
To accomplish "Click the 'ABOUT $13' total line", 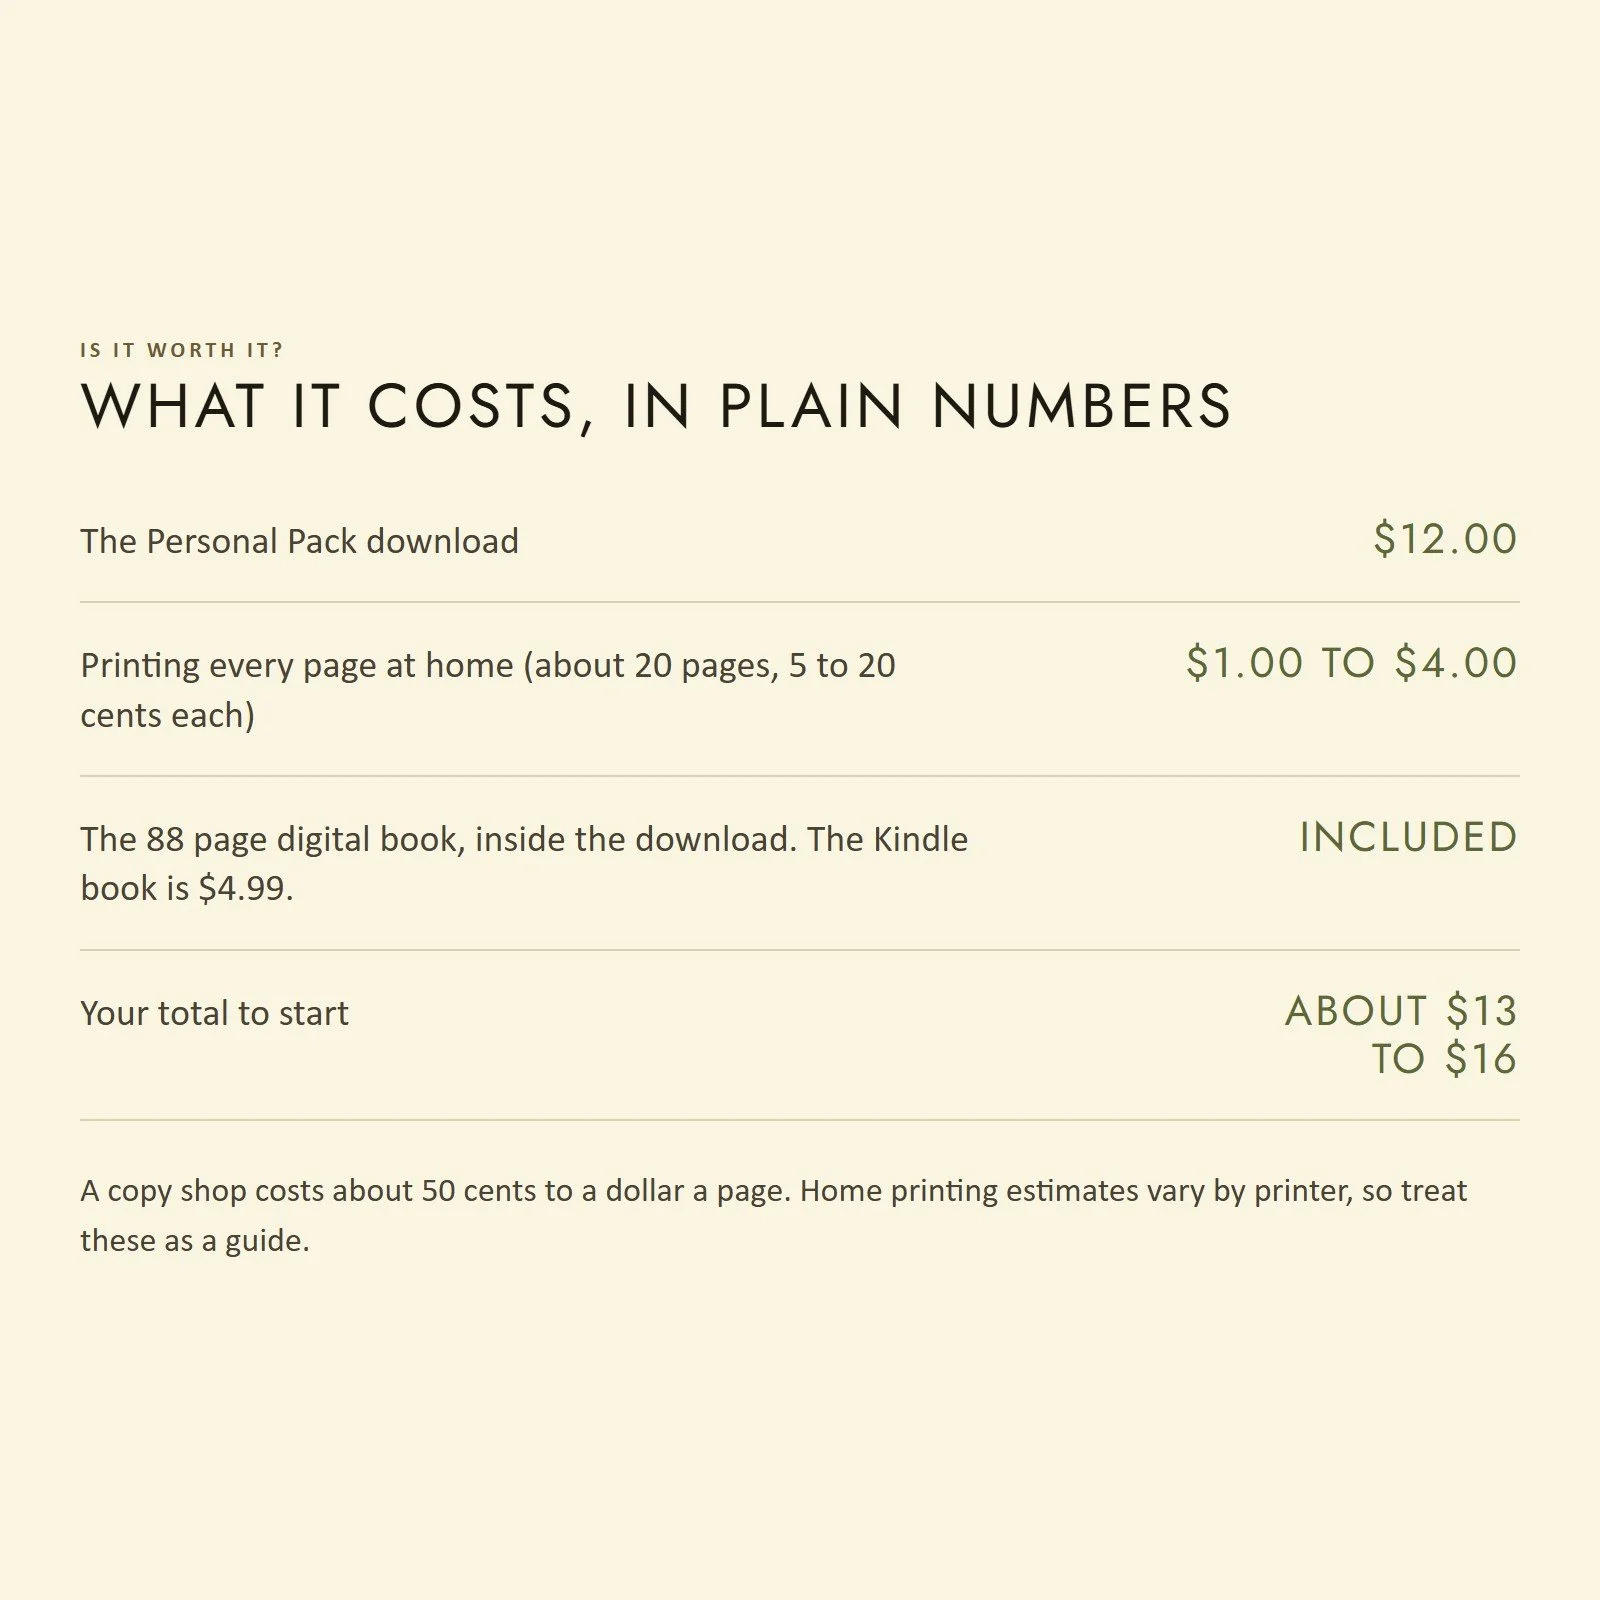I will [x=1401, y=1011].
